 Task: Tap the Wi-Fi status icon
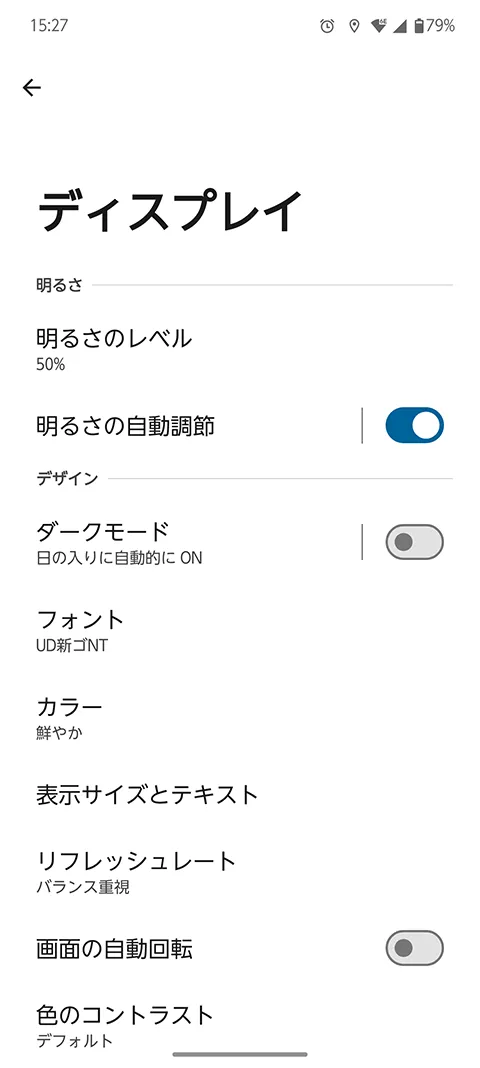(x=379, y=27)
